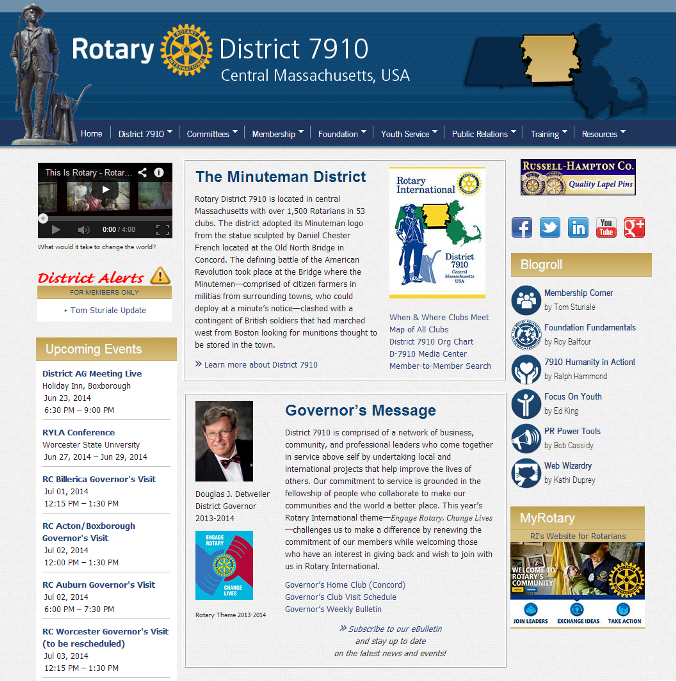Click the Web Wizardry monitor icon
This screenshot has width=676, height=681.
click(526, 473)
